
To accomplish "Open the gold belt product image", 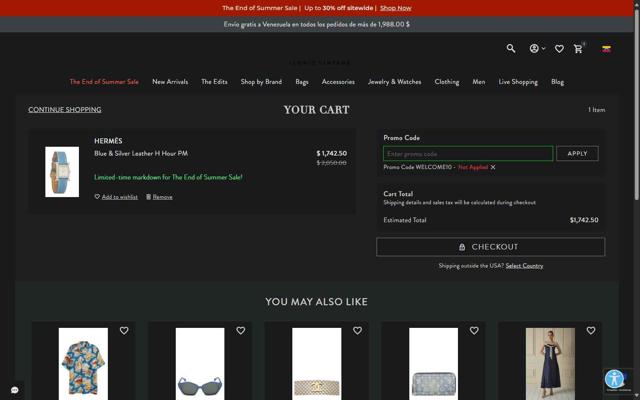I will (x=317, y=364).
